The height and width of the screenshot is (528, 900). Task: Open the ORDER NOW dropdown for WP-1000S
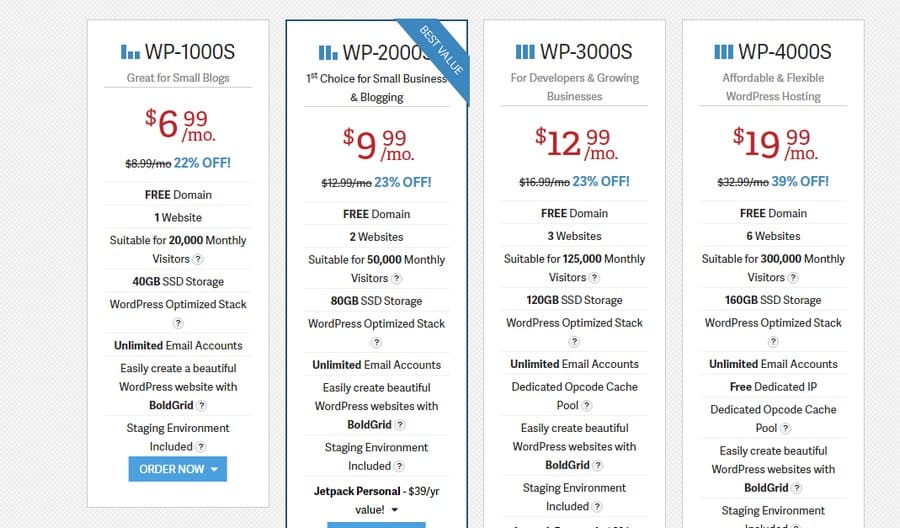tap(178, 469)
